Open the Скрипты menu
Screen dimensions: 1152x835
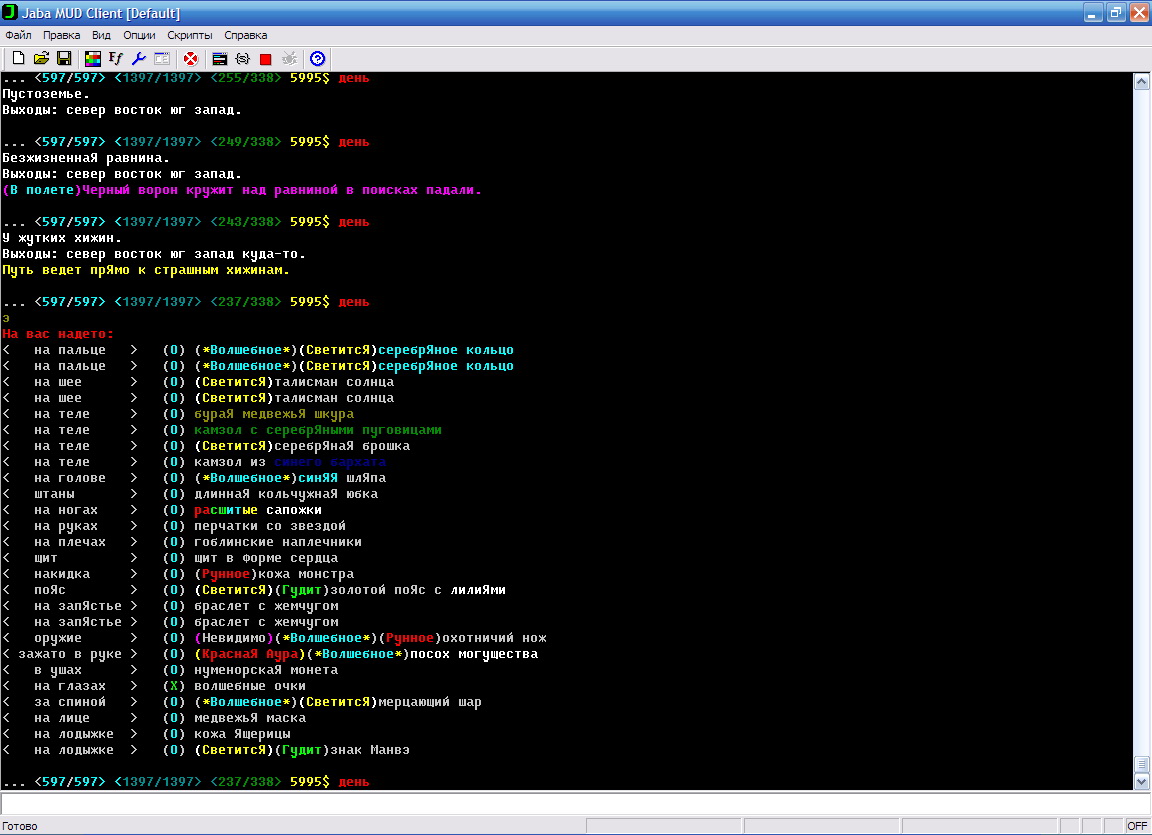point(190,35)
